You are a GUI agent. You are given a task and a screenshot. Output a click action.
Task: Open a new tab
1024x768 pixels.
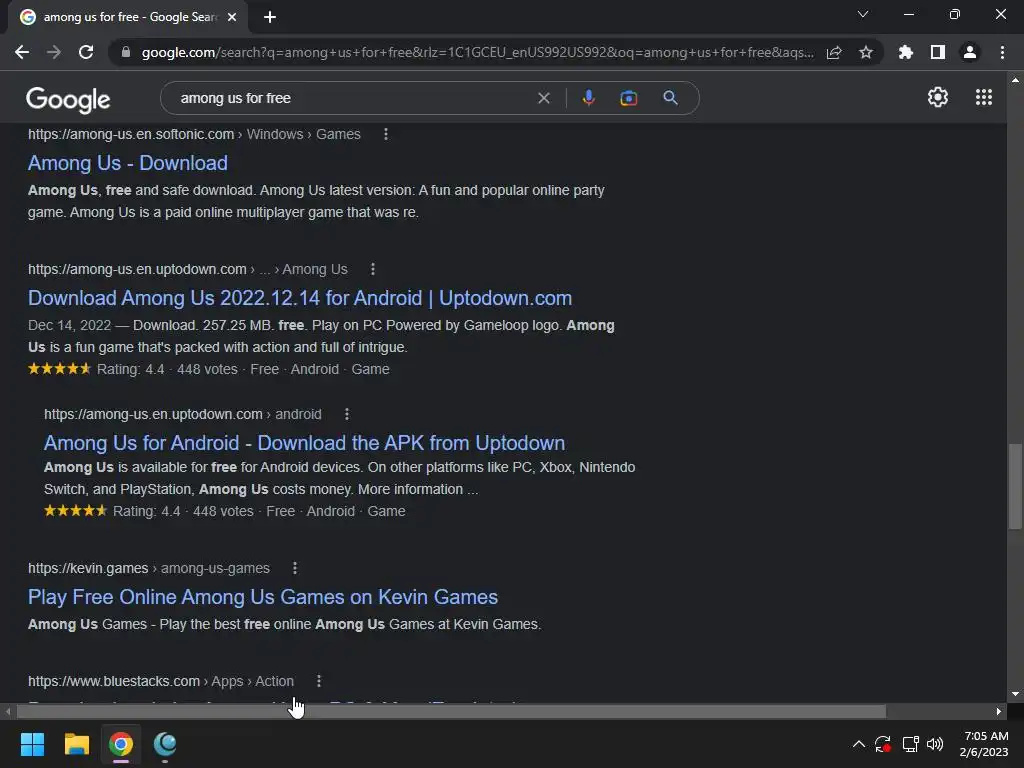(x=270, y=17)
